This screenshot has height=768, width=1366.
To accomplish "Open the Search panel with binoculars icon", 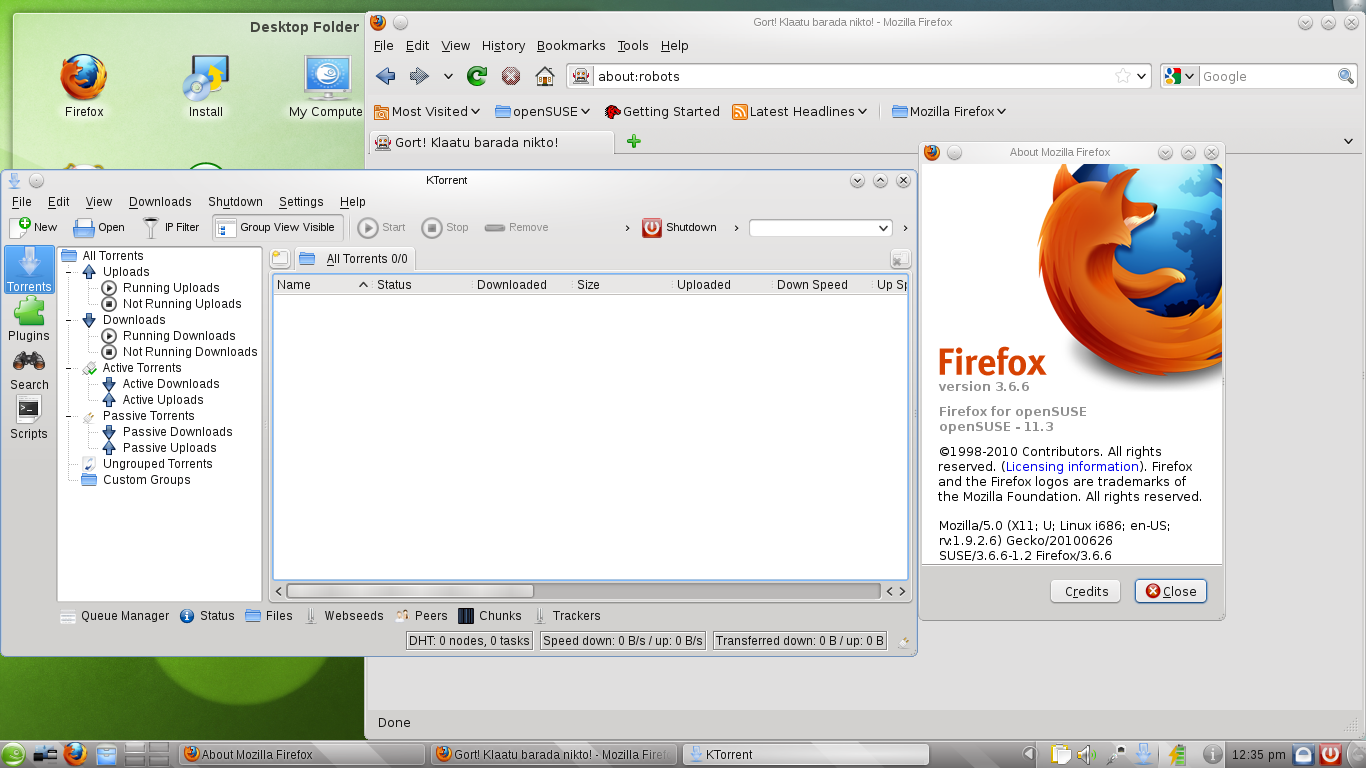I will point(29,370).
